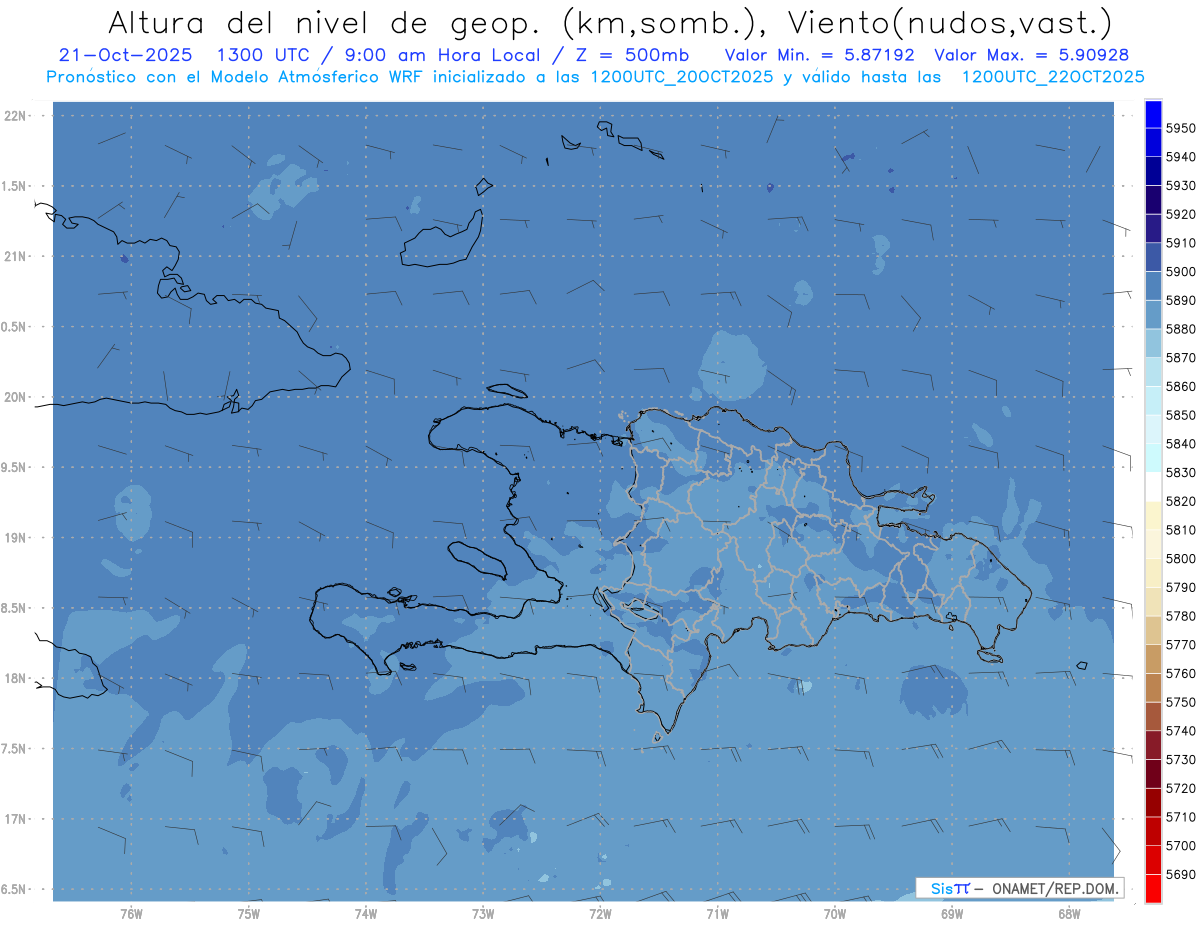Click the 72W longitude axis label
Screen dimensions: 1200x927
pyautogui.click(x=600, y=912)
